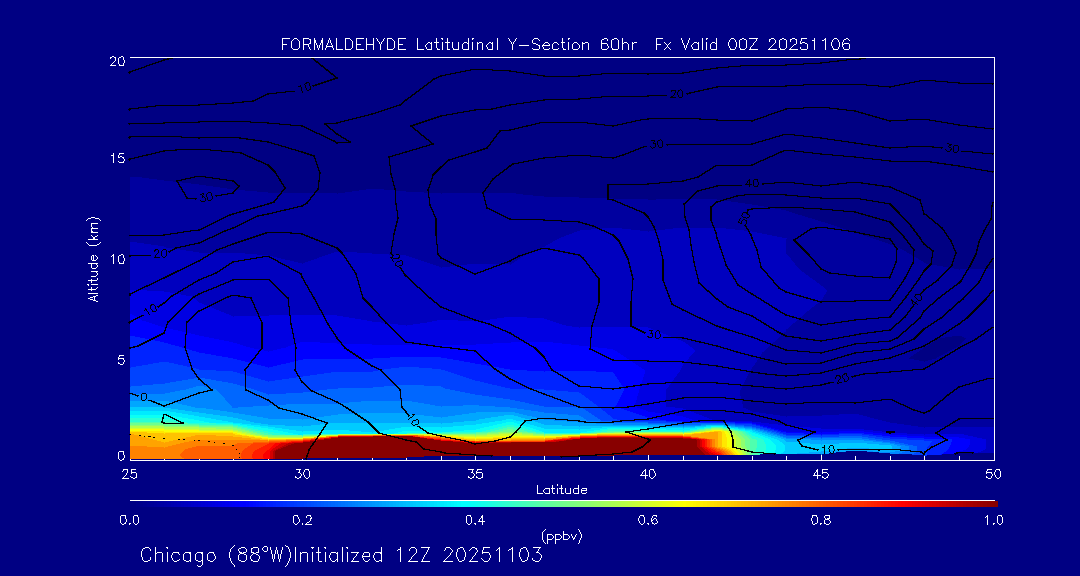The height and width of the screenshot is (576, 1080).
Task: Click the altitude 15 tick label
Action: [115, 159]
